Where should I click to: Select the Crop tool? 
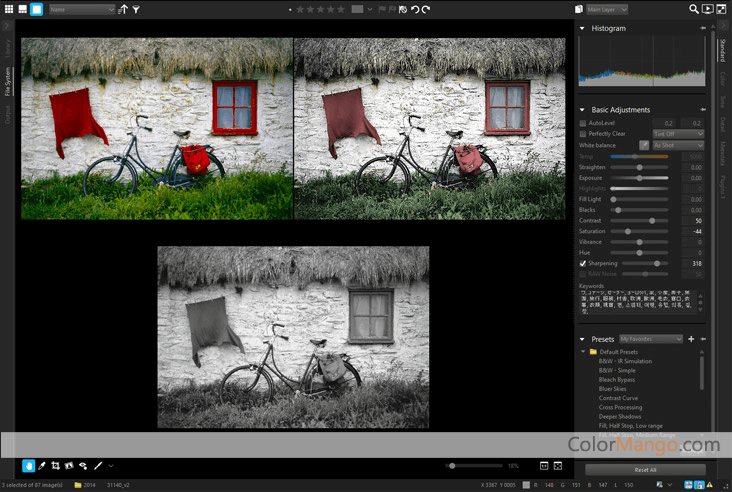pyautogui.click(x=55, y=466)
